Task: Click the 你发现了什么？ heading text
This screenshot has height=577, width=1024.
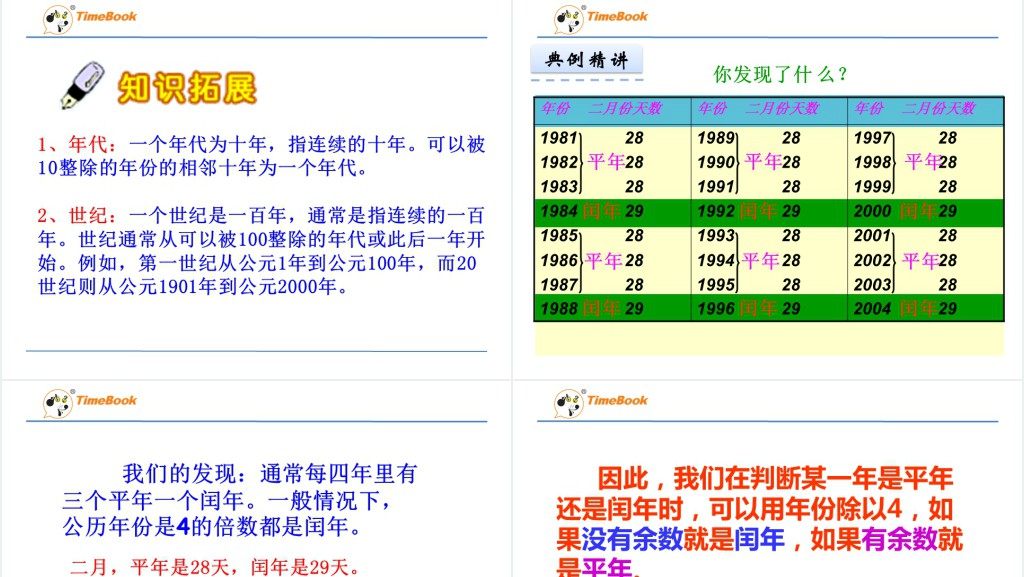Action: 781,74
